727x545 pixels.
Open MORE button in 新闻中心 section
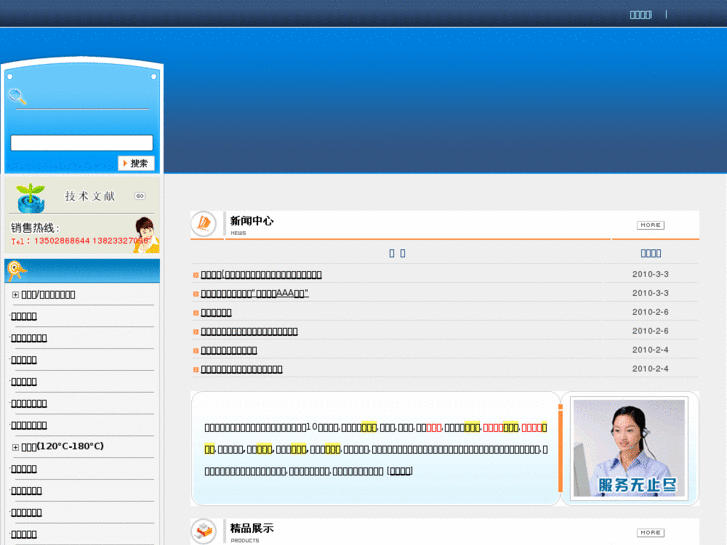(650, 225)
